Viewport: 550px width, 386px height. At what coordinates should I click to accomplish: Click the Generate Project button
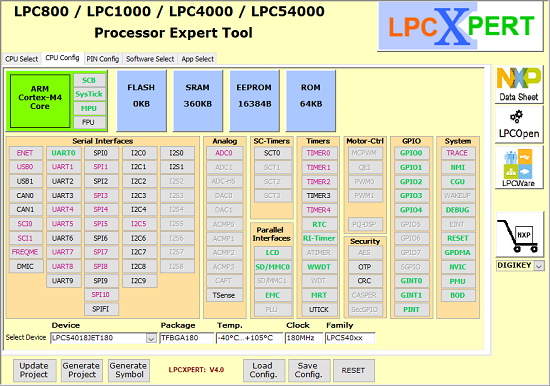[82, 370]
